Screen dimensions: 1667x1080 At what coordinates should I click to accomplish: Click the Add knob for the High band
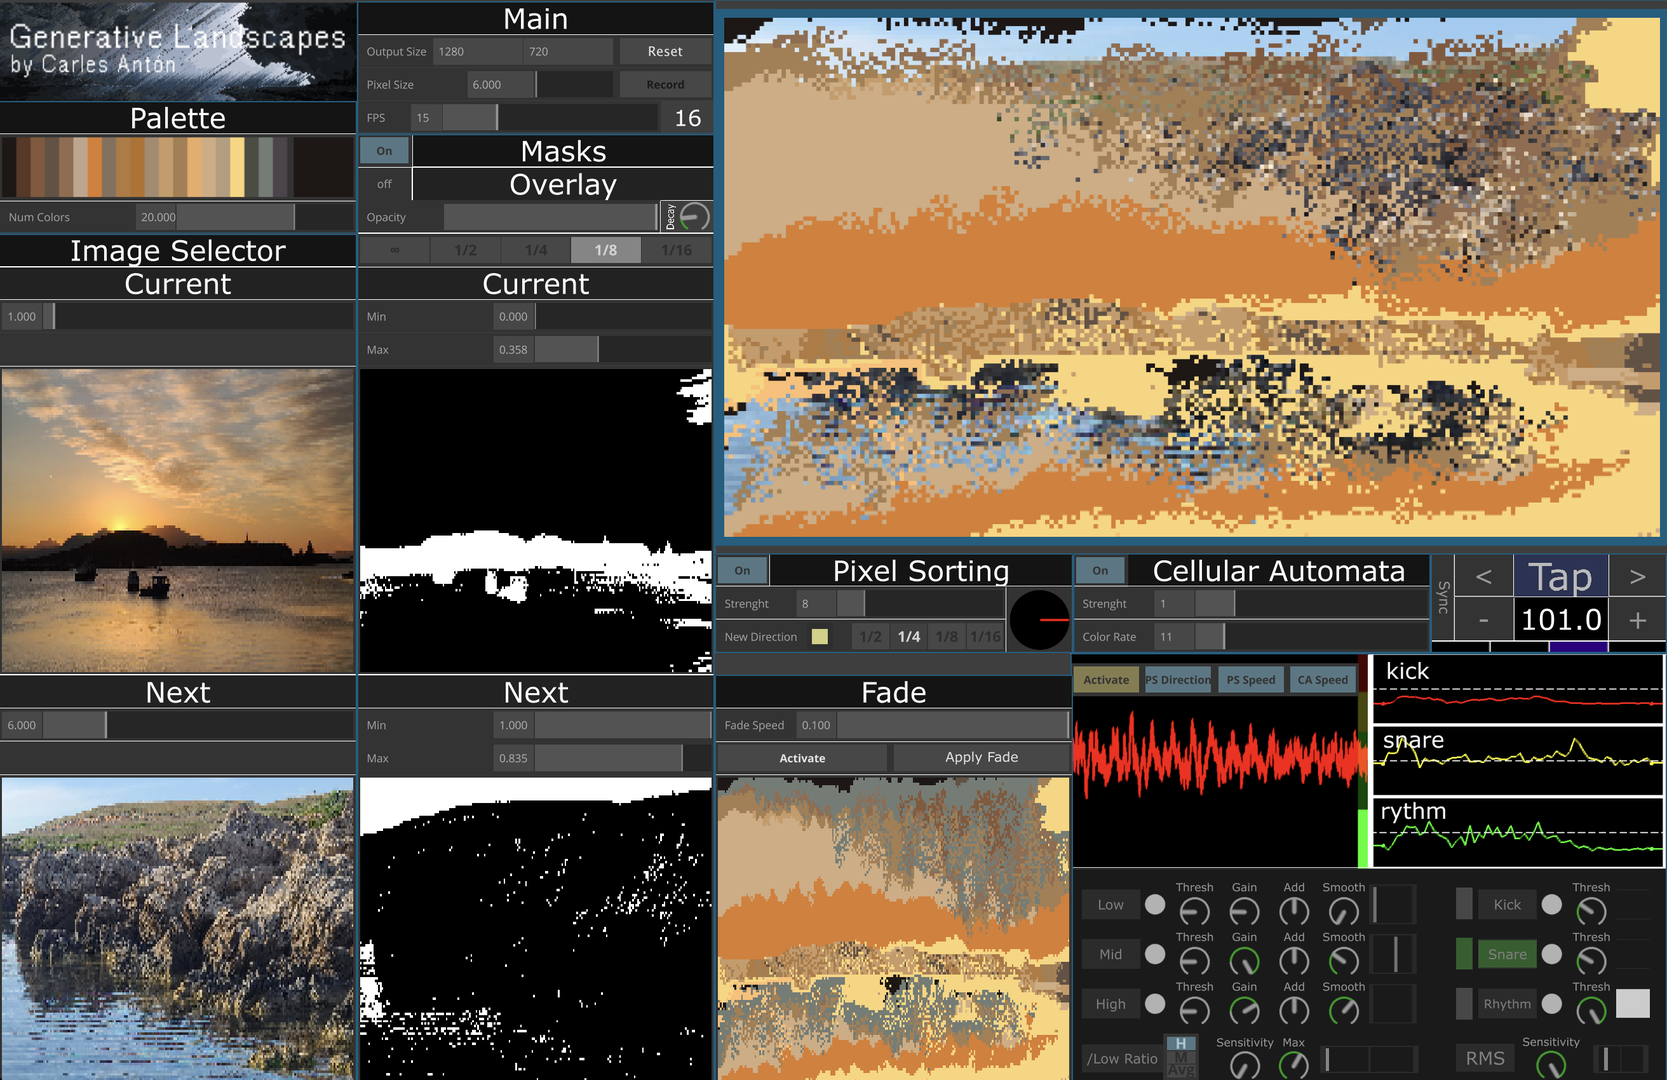(x=1293, y=1011)
